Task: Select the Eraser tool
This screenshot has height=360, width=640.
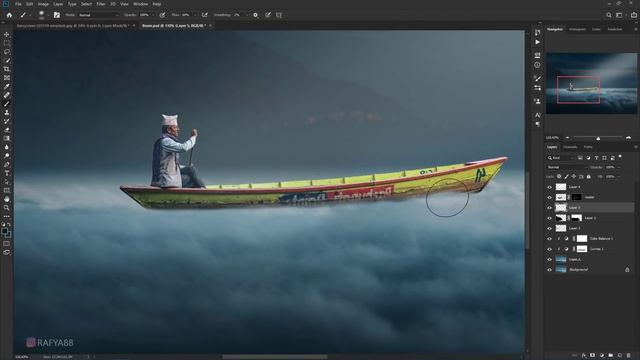Action: [x=7, y=130]
